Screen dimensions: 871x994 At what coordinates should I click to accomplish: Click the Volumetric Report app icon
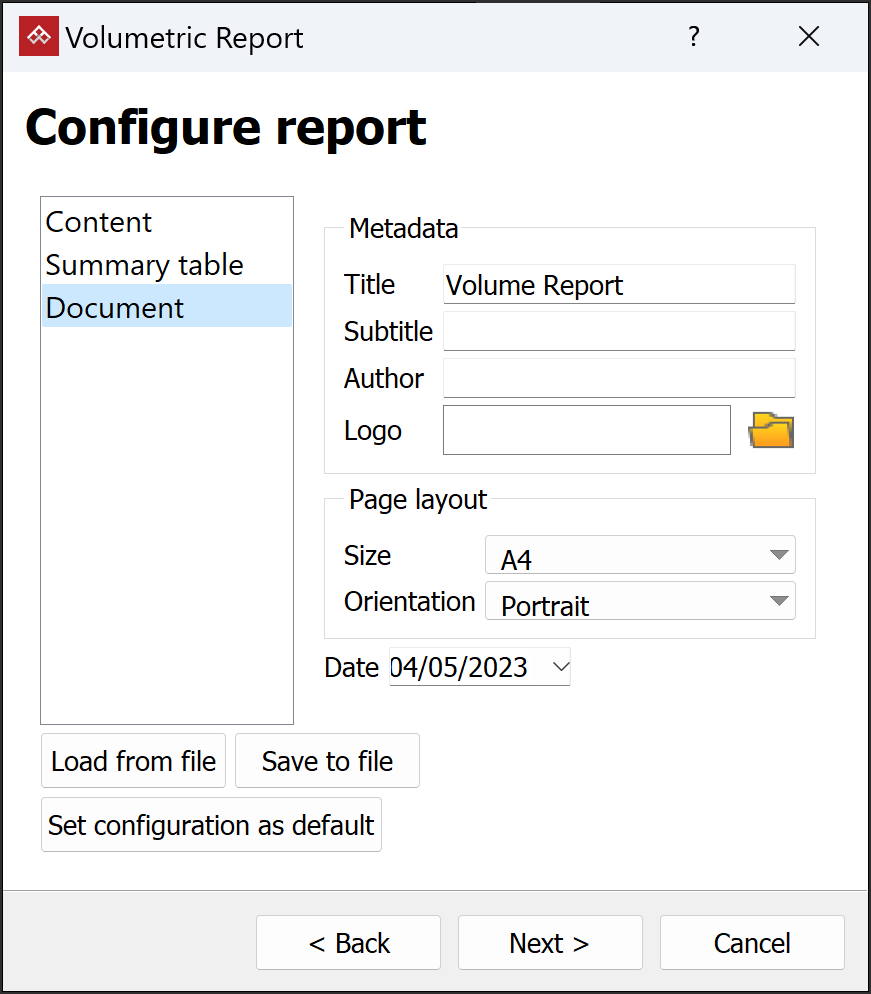[39, 37]
